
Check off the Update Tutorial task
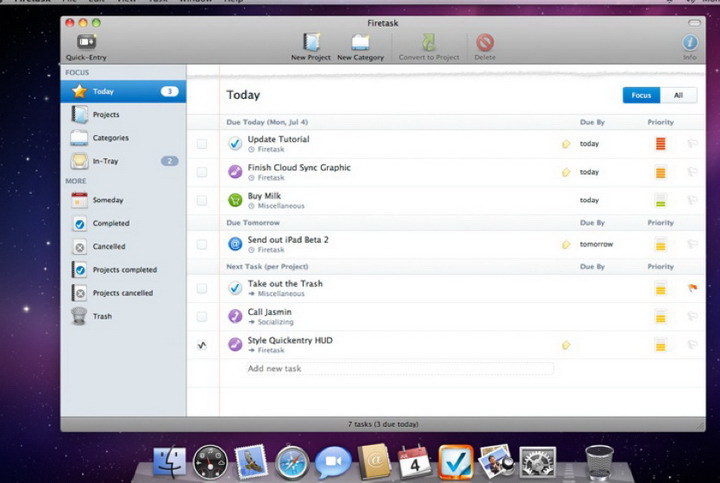(202, 144)
